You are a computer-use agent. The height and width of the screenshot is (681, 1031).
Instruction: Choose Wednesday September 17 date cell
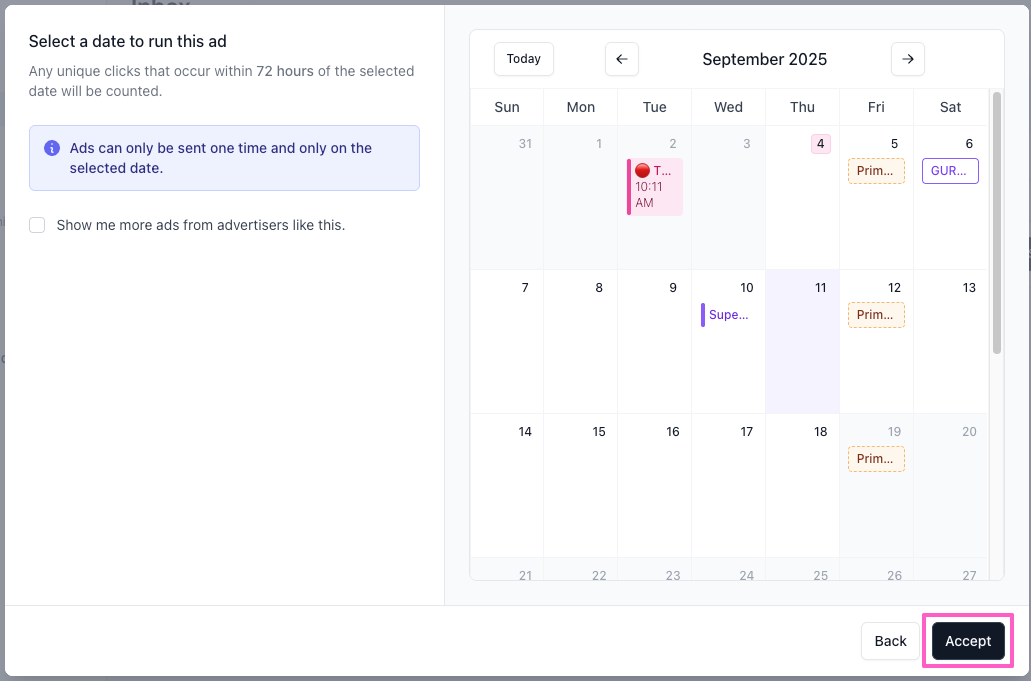click(728, 485)
